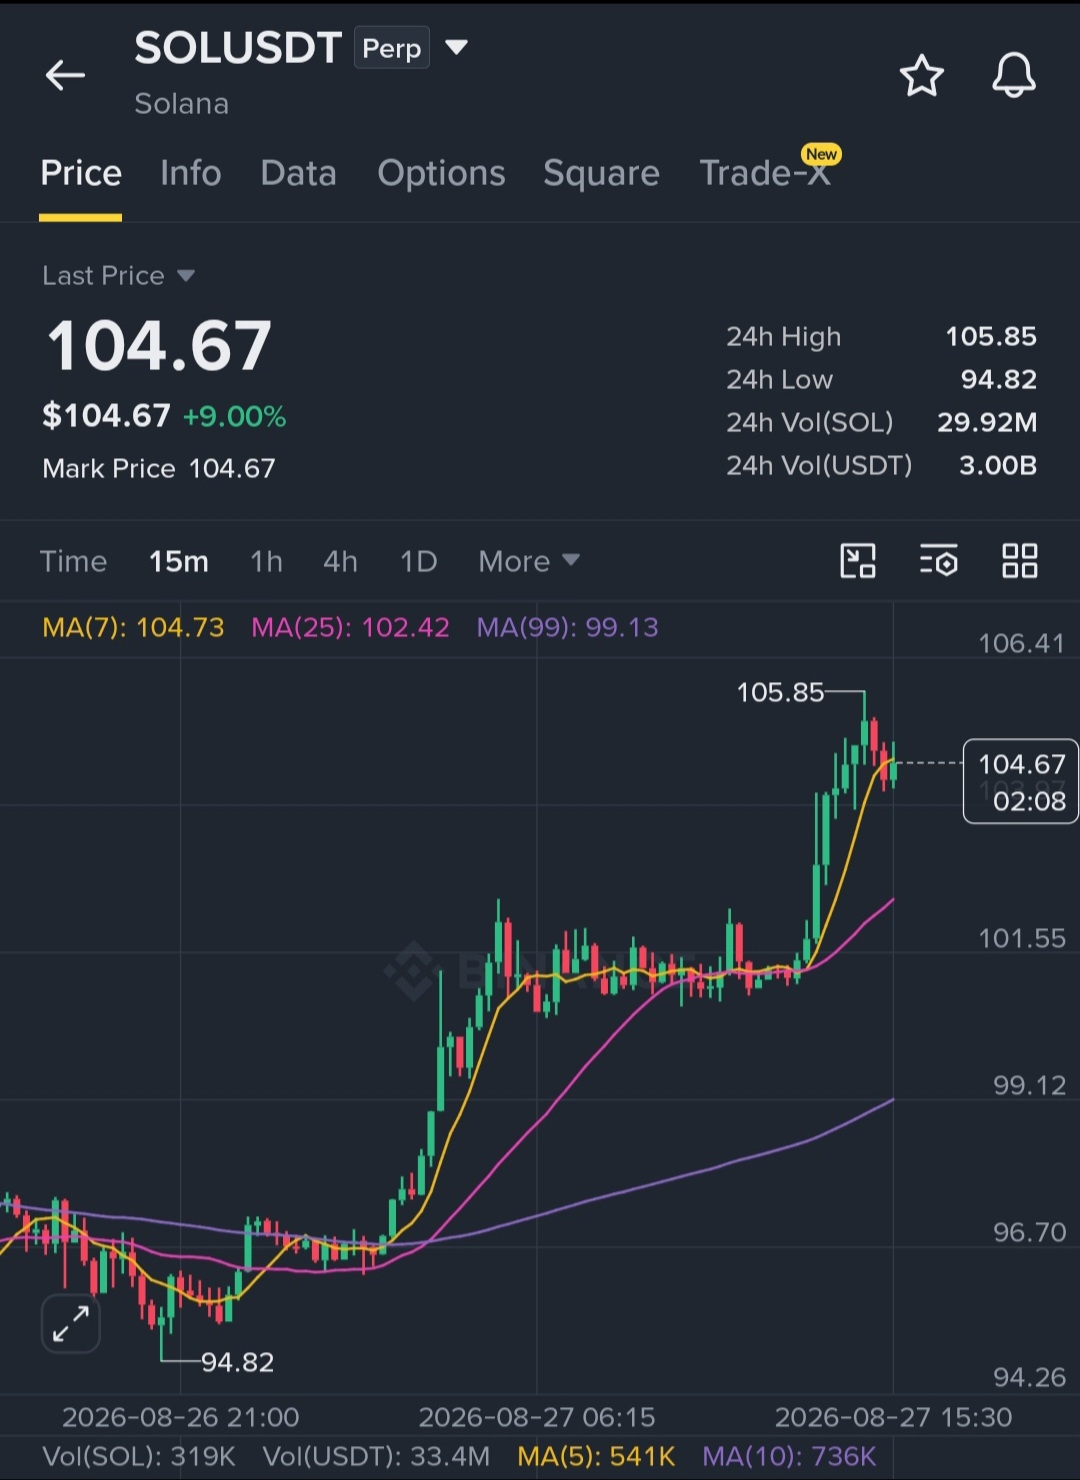Tap the 106.41 price axis label
1080x1480 pixels.
point(1022,643)
